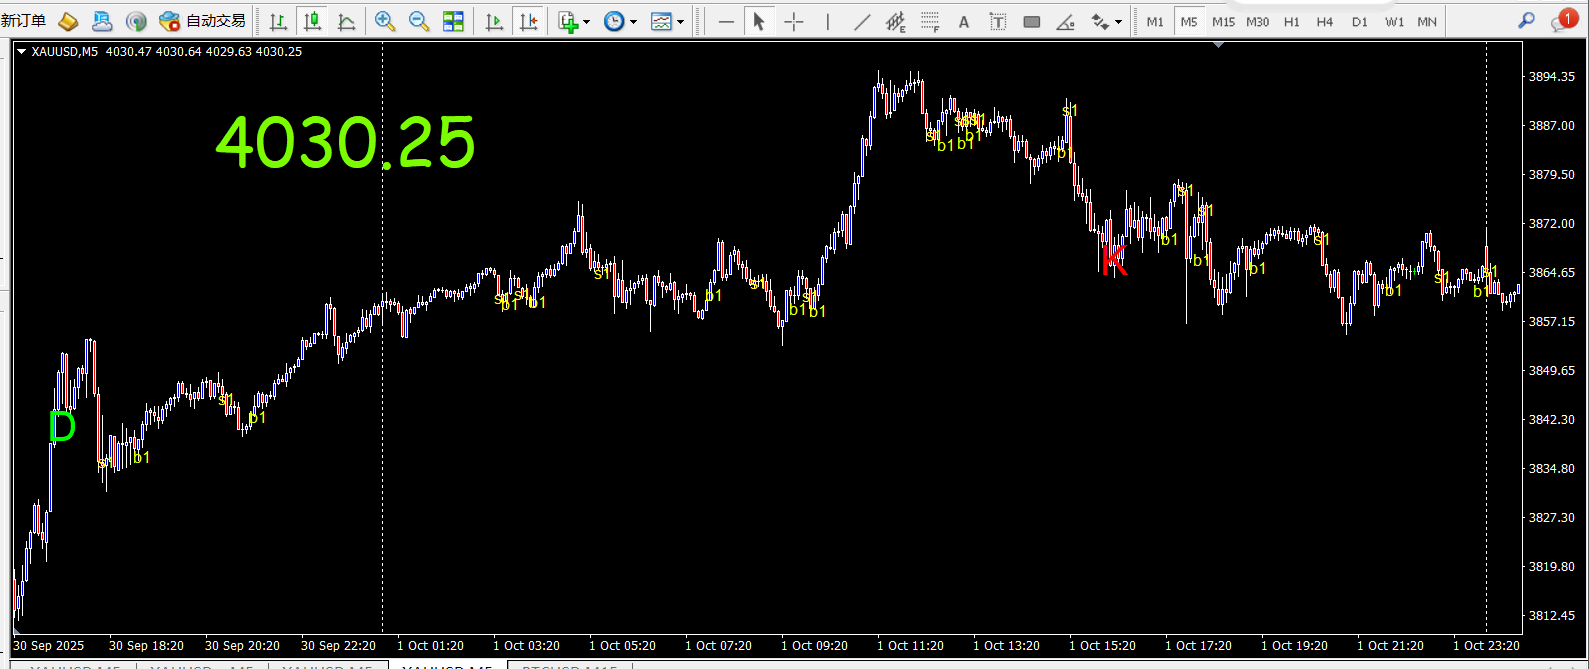Click the red K marker on chart
Image resolution: width=1589 pixels, height=669 pixels.
1113,259
